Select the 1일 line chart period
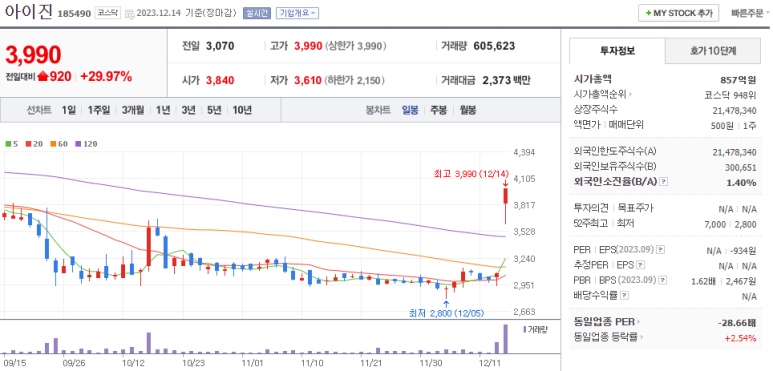 coord(69,110)
